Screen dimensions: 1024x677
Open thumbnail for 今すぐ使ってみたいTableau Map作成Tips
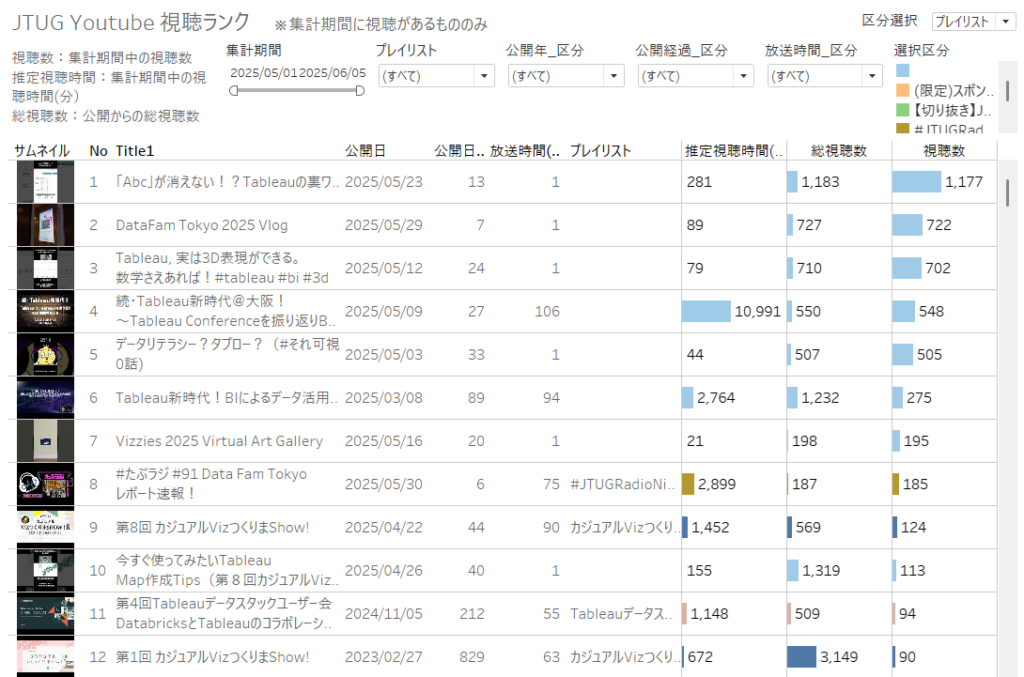(x=45, y=571)
